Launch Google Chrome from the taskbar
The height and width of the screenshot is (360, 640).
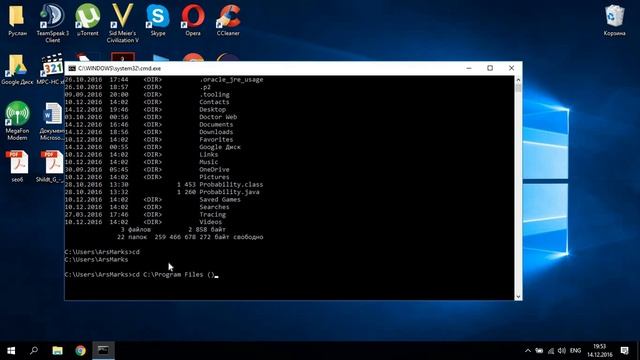(x=80, y=351)
